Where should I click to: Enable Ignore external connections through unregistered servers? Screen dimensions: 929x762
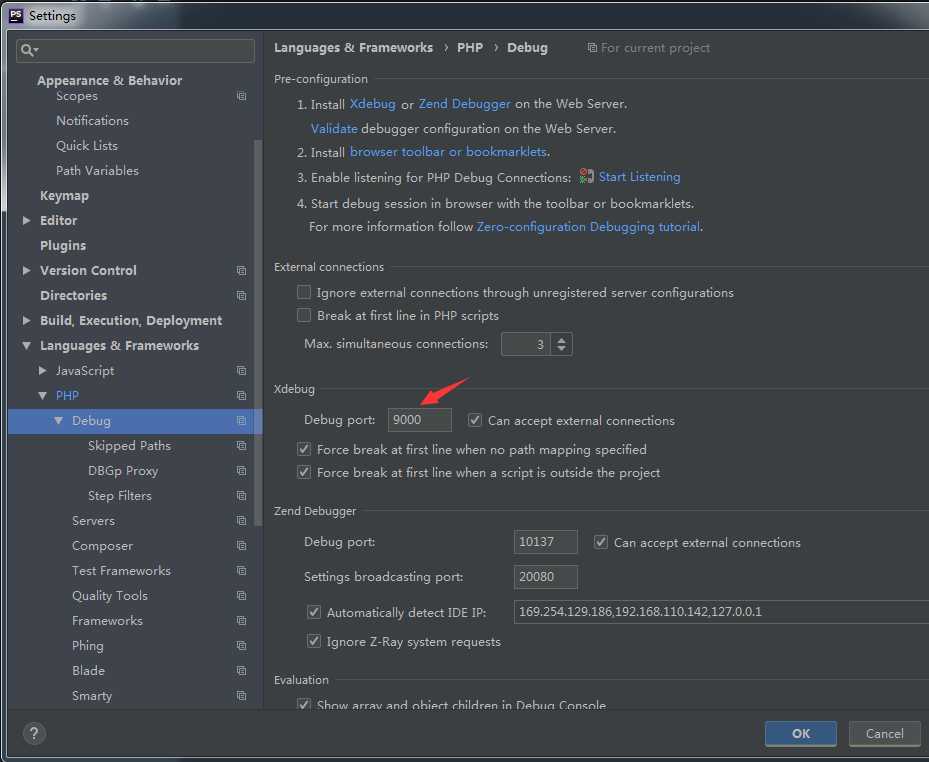(x=304, y=292)
